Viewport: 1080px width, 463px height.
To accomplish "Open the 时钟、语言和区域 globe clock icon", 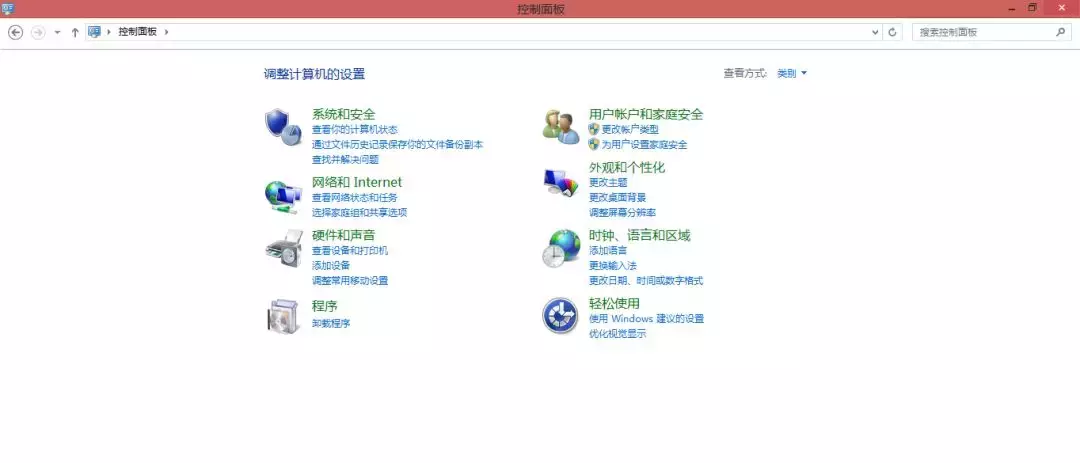I will (561, 249).
